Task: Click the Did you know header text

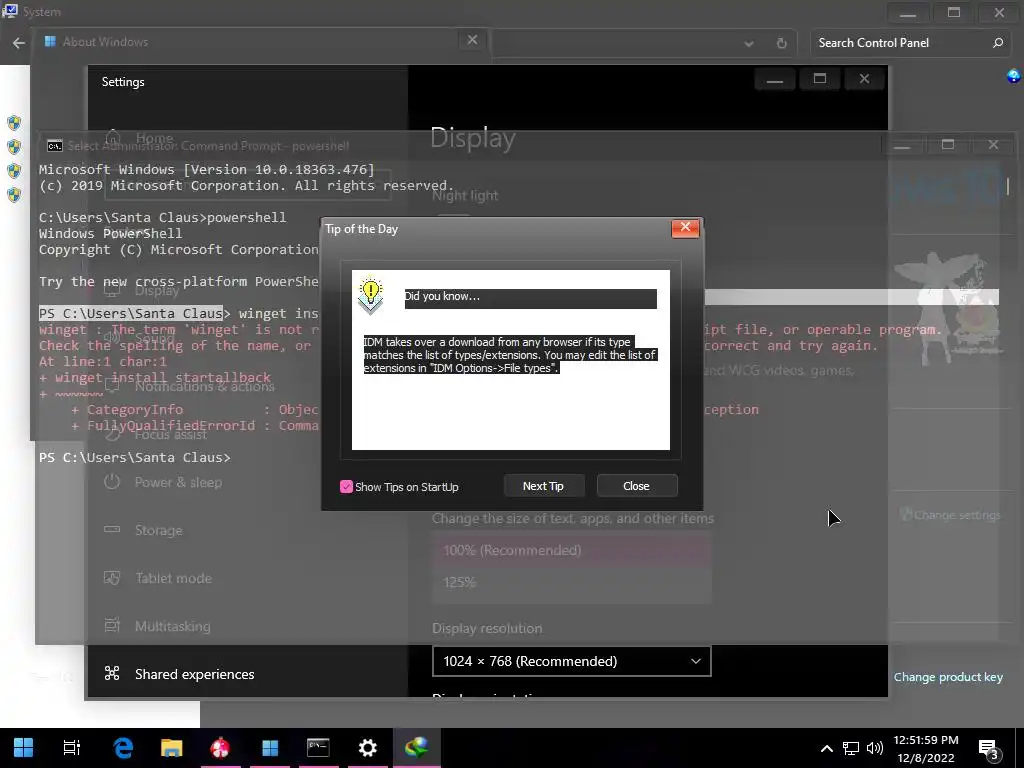Action: tap(442, 296)
